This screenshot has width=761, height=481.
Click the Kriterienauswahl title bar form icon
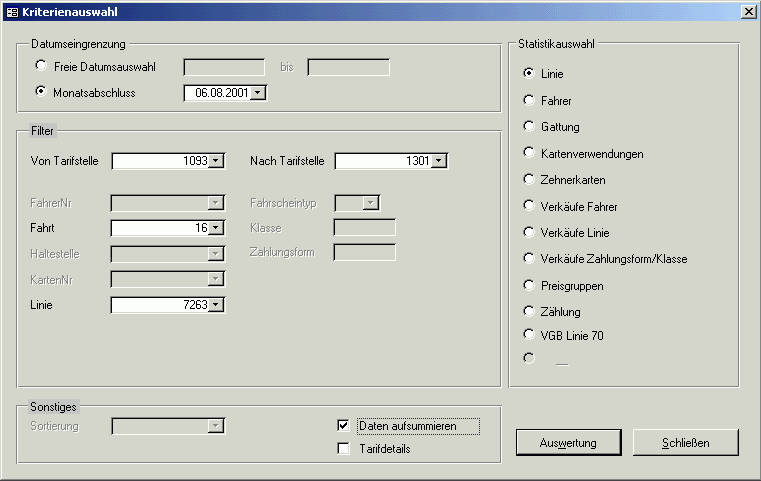(12, 12)
